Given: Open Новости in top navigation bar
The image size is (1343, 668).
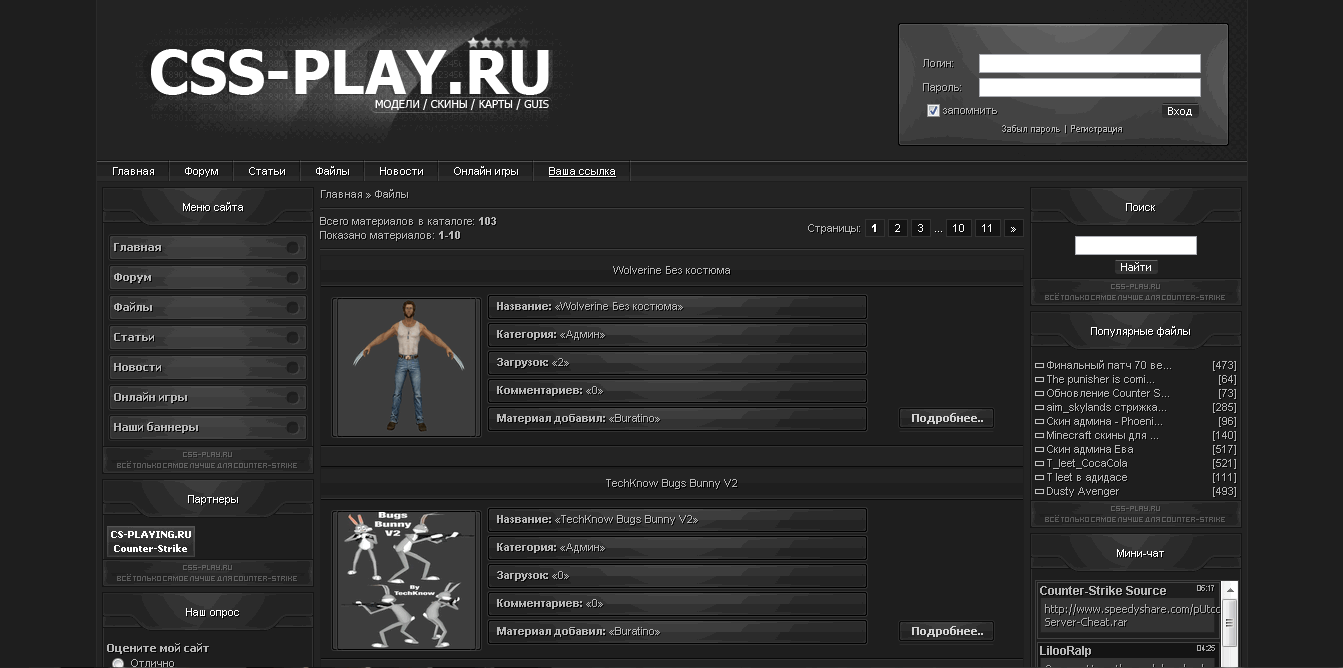Looking at the screenshot, I should click(401, 171).
